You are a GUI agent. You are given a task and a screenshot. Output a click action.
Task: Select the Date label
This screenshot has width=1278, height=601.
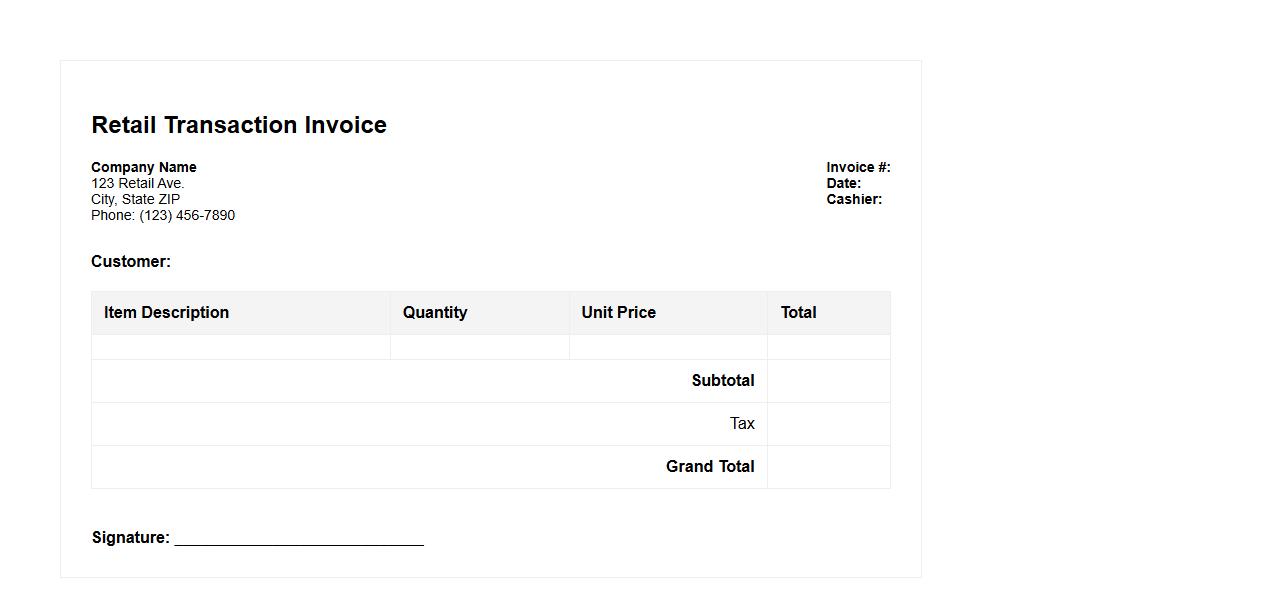(844, 183)
